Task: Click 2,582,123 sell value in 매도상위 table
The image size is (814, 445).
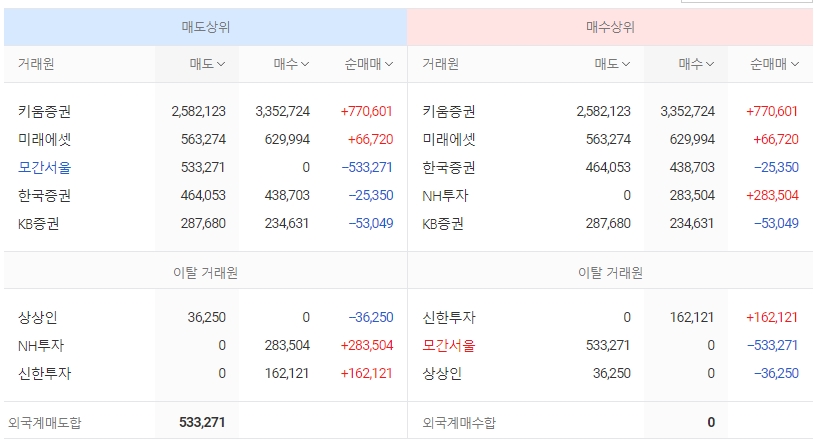Action: [198, 111]
